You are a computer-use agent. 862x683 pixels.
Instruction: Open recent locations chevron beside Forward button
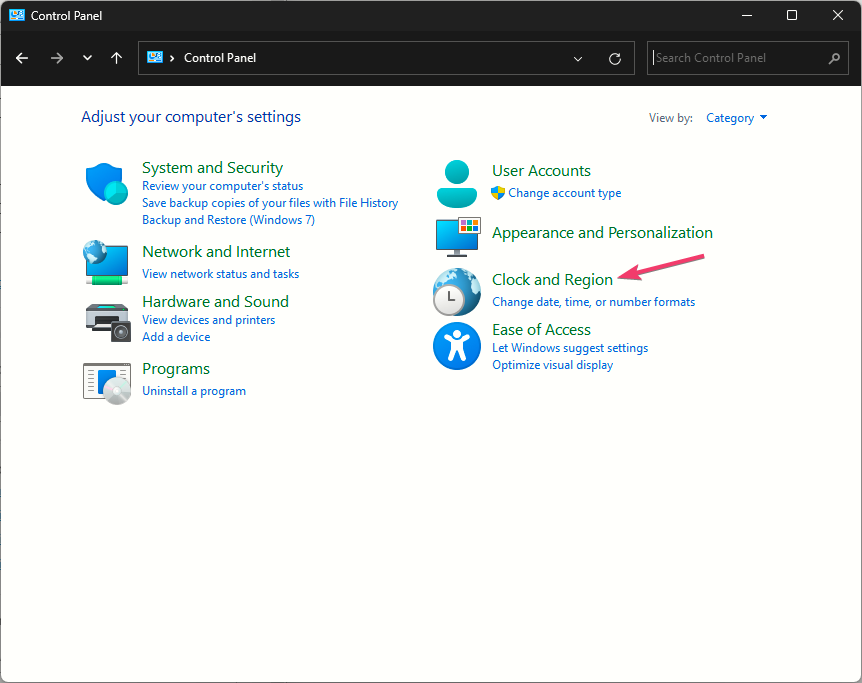87,58
